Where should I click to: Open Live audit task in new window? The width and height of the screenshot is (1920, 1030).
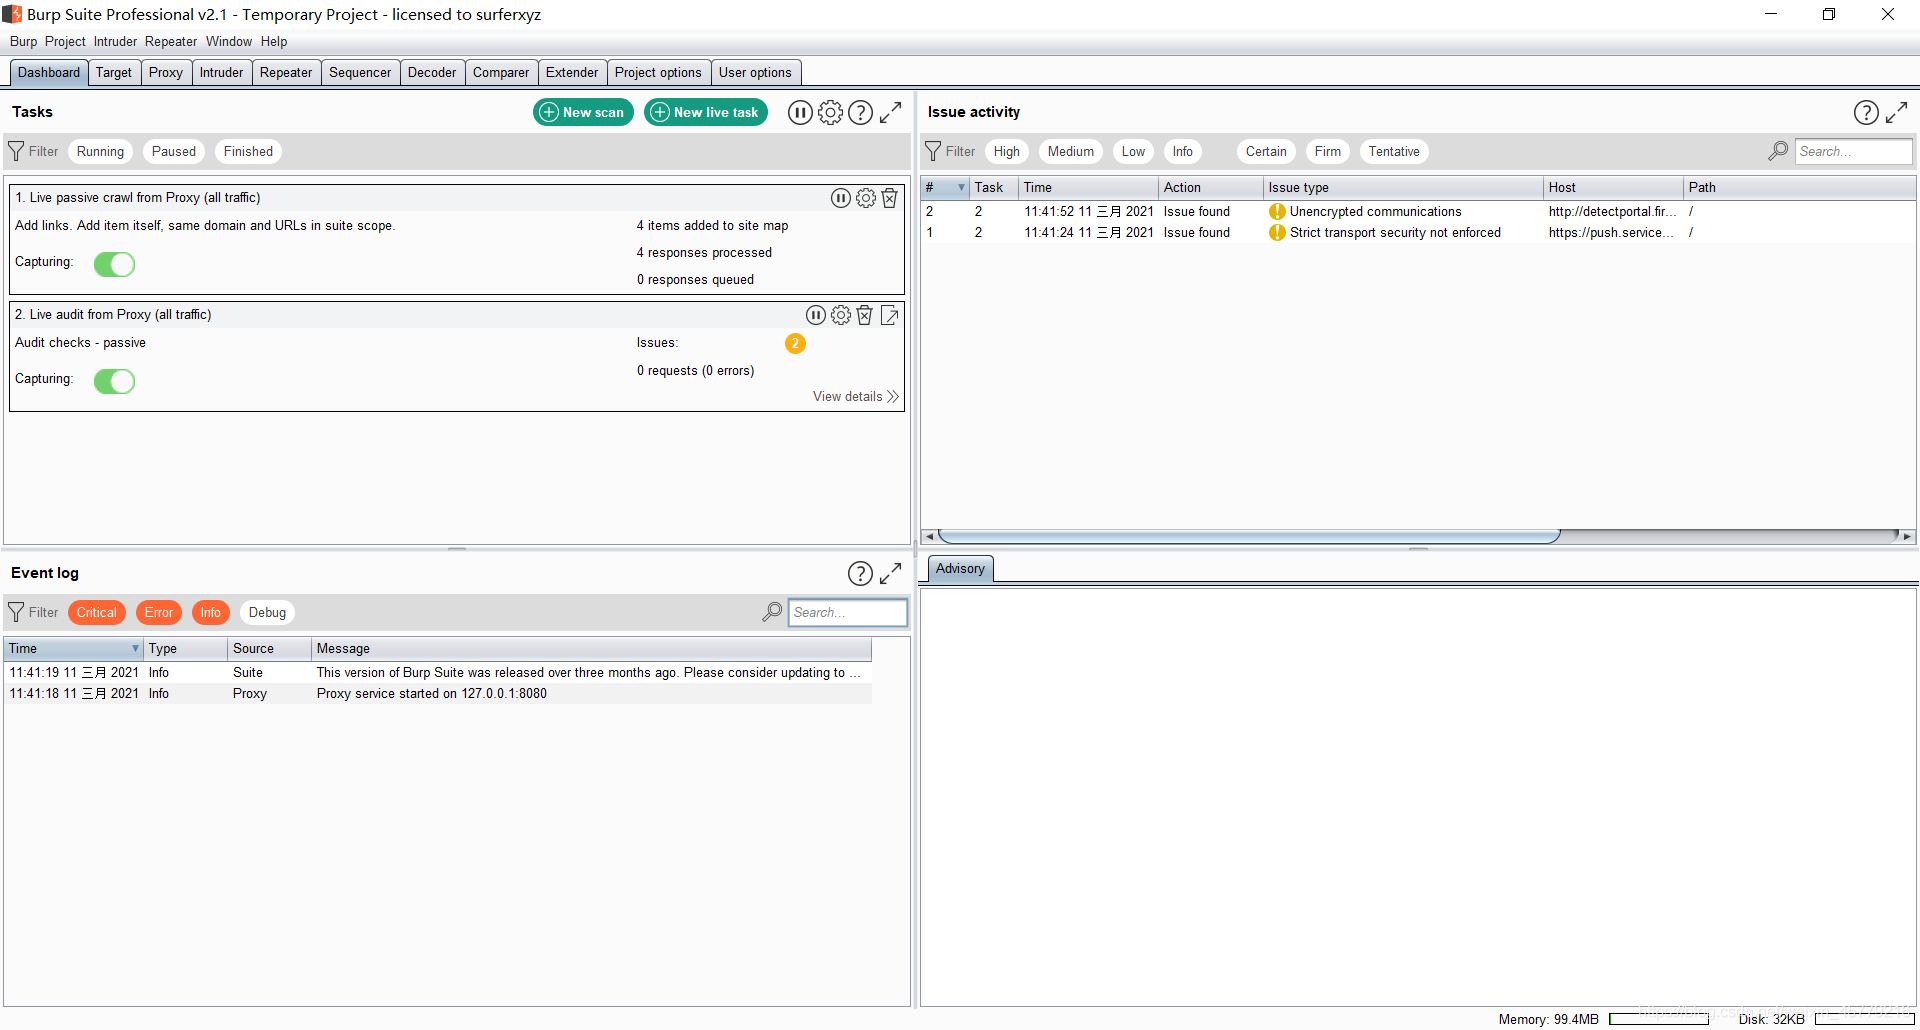(889, 315)
